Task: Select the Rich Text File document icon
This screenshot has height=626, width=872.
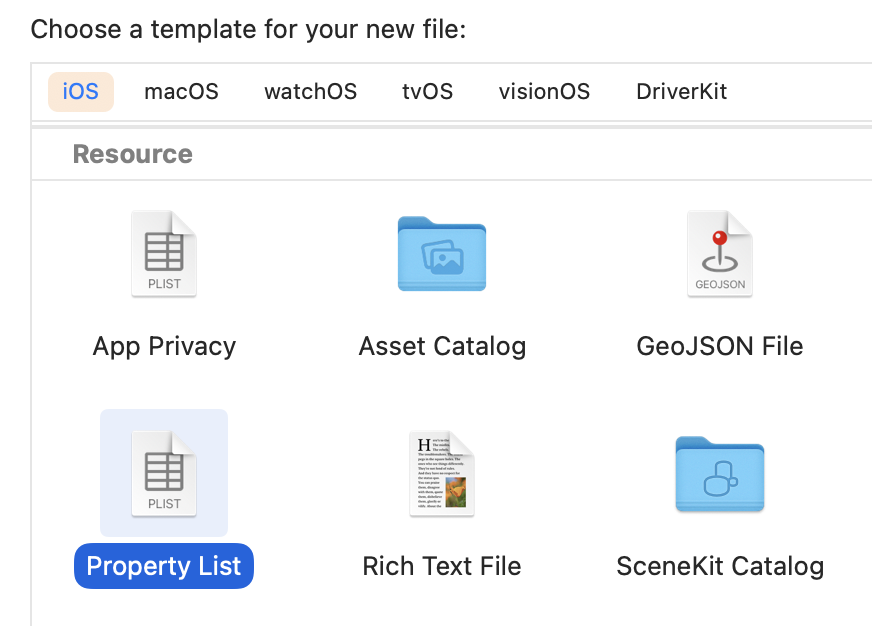Action: [x=442, y=473]
